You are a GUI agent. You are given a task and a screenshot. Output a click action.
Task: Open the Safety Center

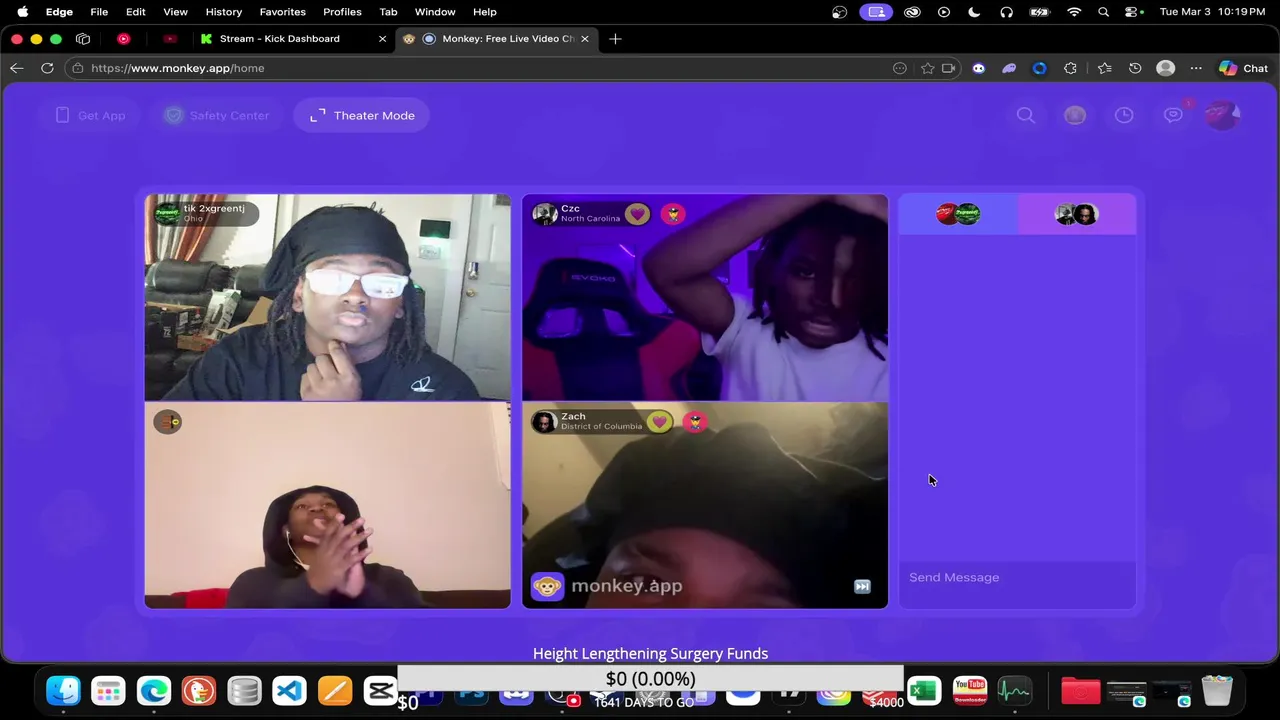point(218,115)
